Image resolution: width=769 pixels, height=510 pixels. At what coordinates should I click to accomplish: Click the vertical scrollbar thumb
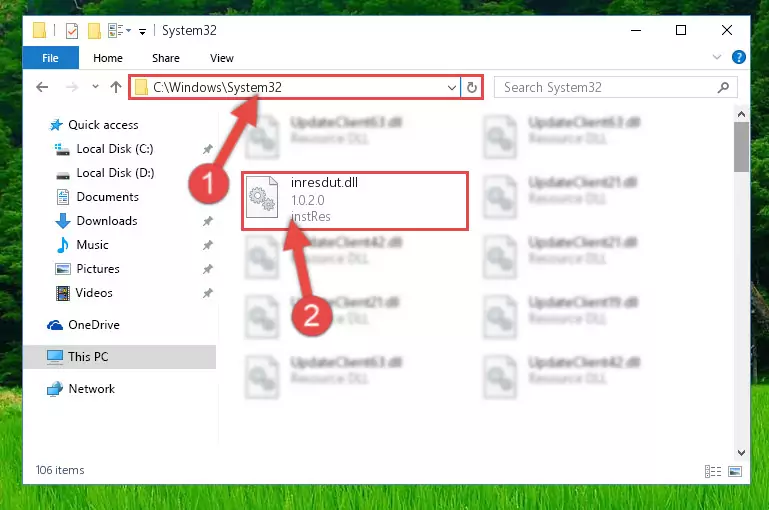(741, 147)
